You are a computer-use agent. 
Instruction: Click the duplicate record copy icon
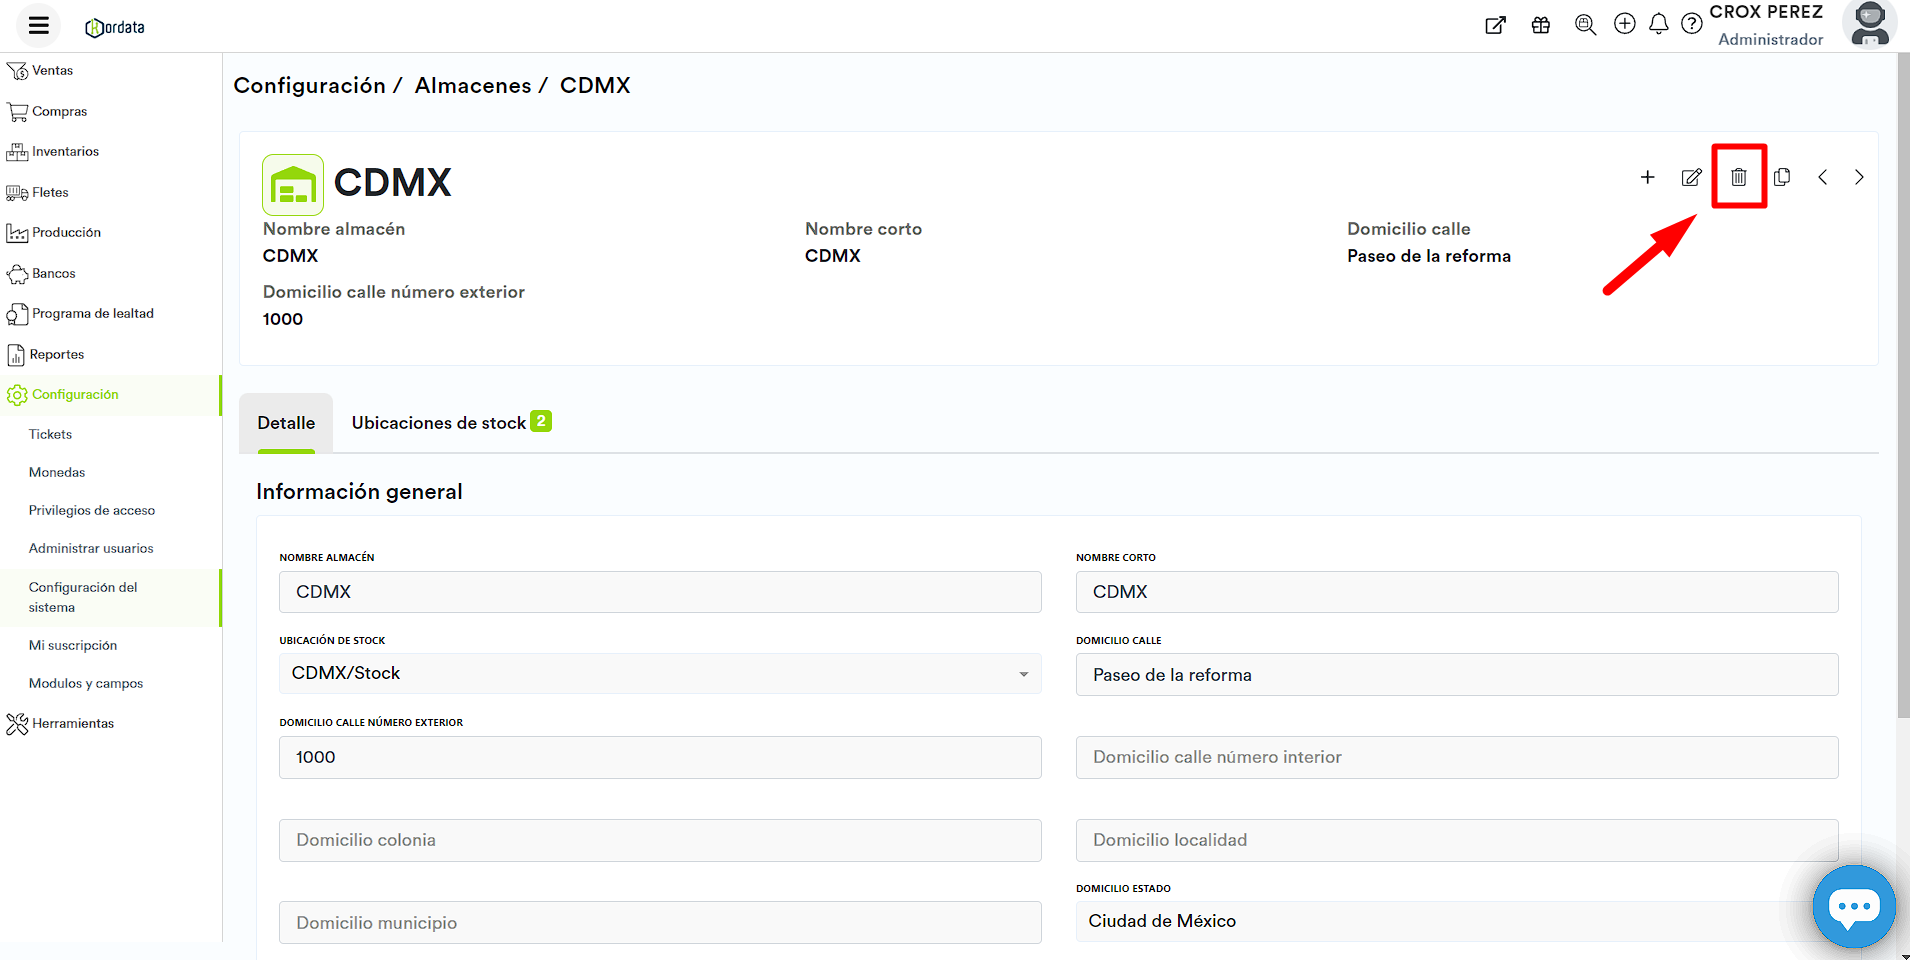pos(1782,177)
